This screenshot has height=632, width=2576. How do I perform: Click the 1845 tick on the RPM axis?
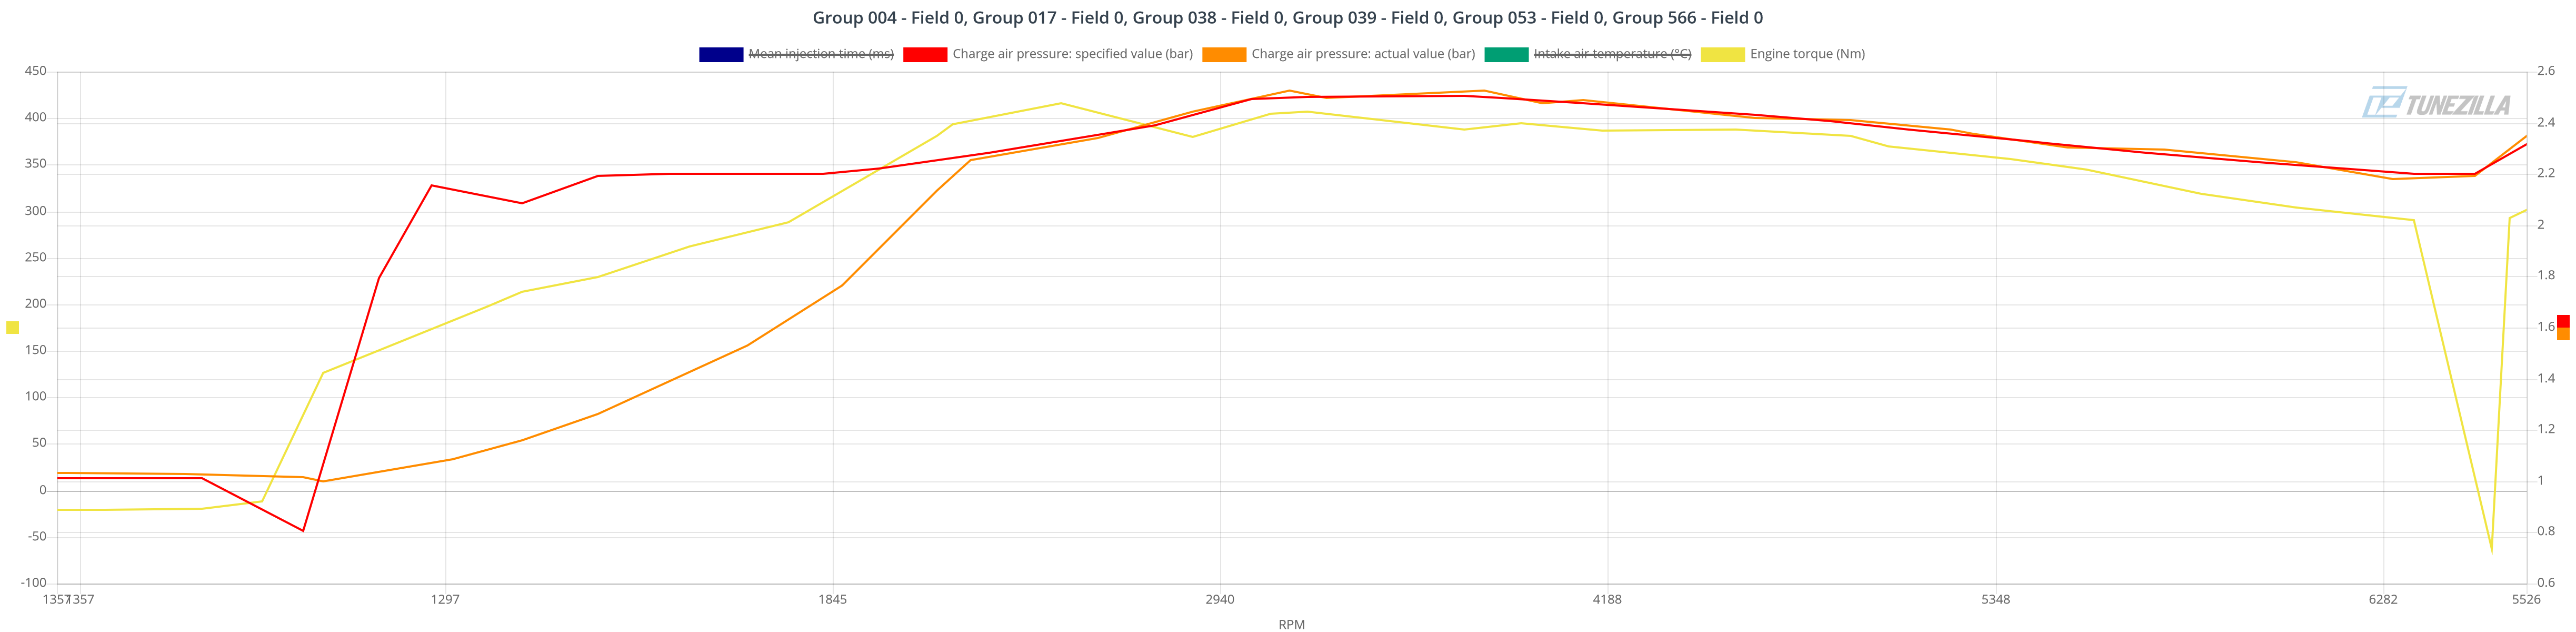point(832,600)
